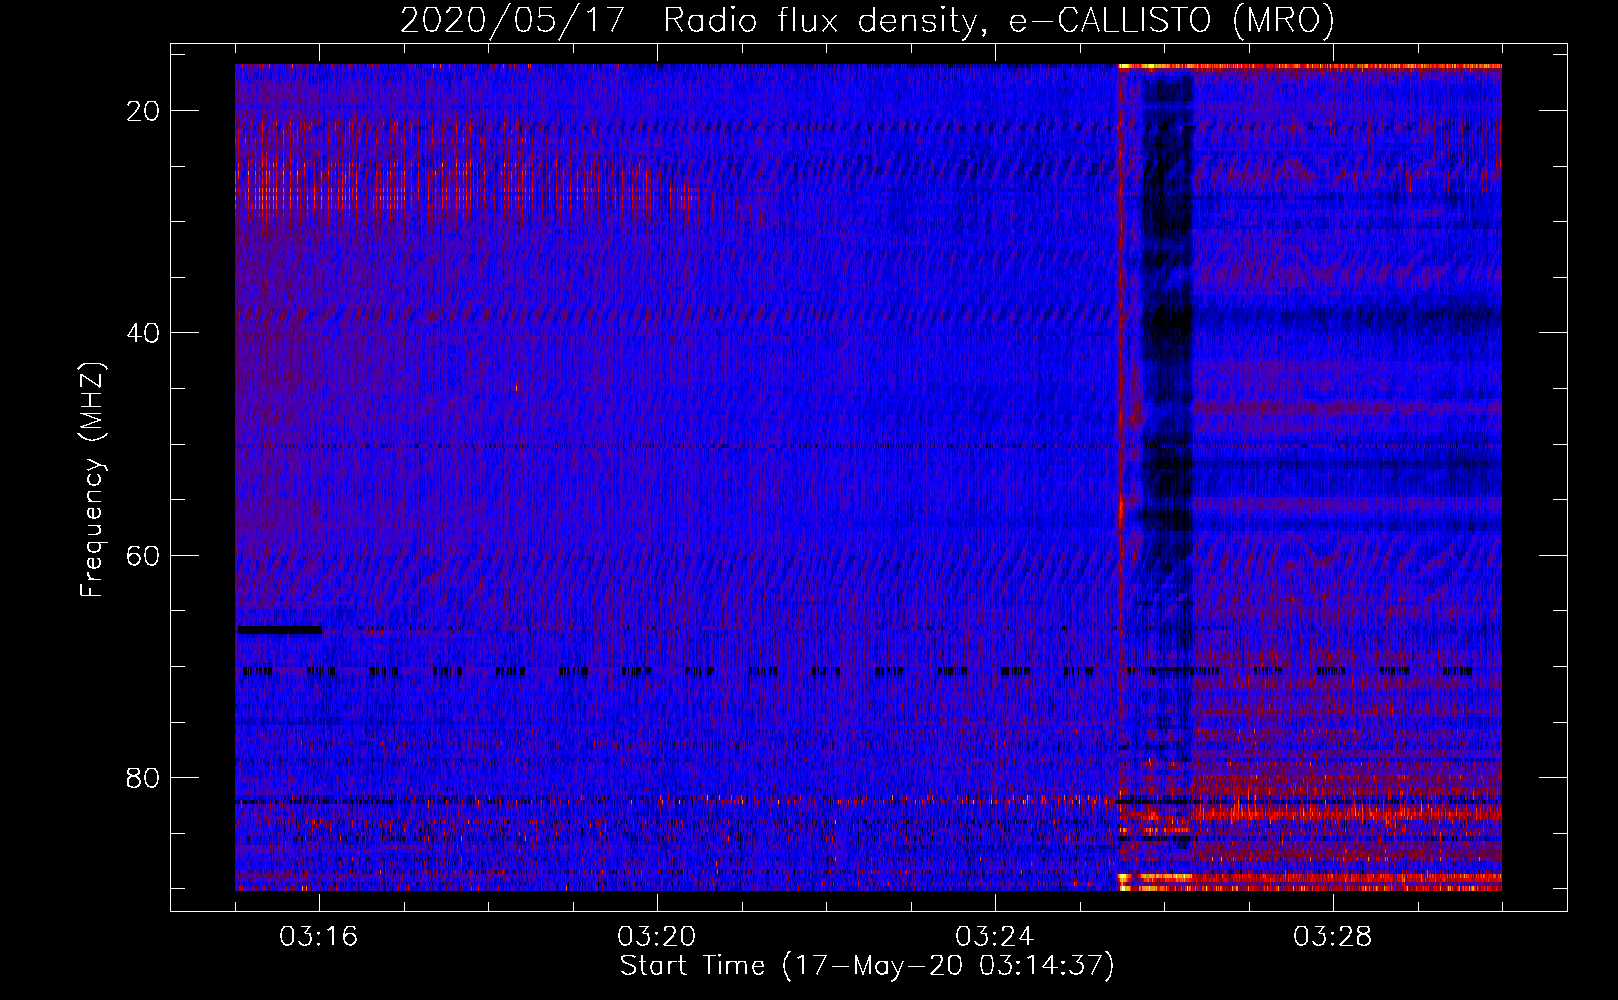Click the 03:24 time tick label
Image resolution: width=1618 pixels, height=1000 pixels.
point(995,937)
